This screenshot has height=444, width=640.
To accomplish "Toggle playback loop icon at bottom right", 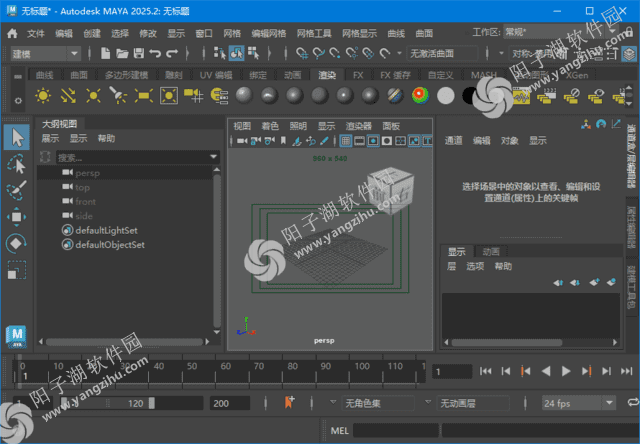I will tap(633, 403).
